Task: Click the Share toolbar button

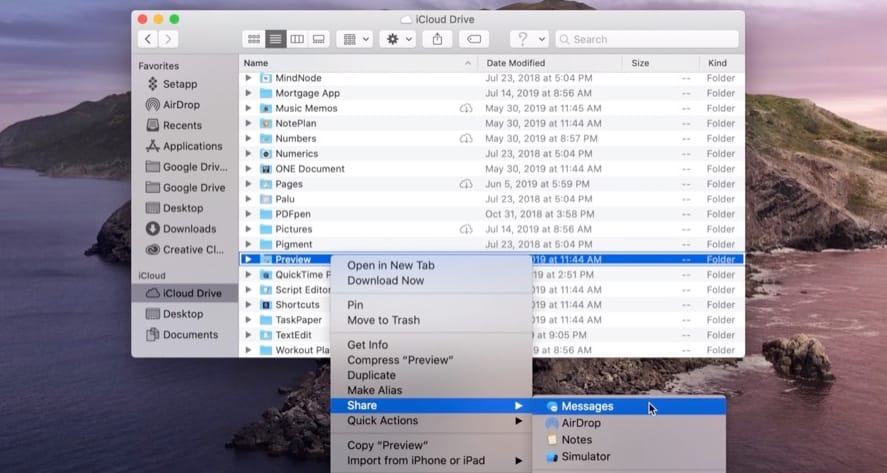Action: click(437, 39)
